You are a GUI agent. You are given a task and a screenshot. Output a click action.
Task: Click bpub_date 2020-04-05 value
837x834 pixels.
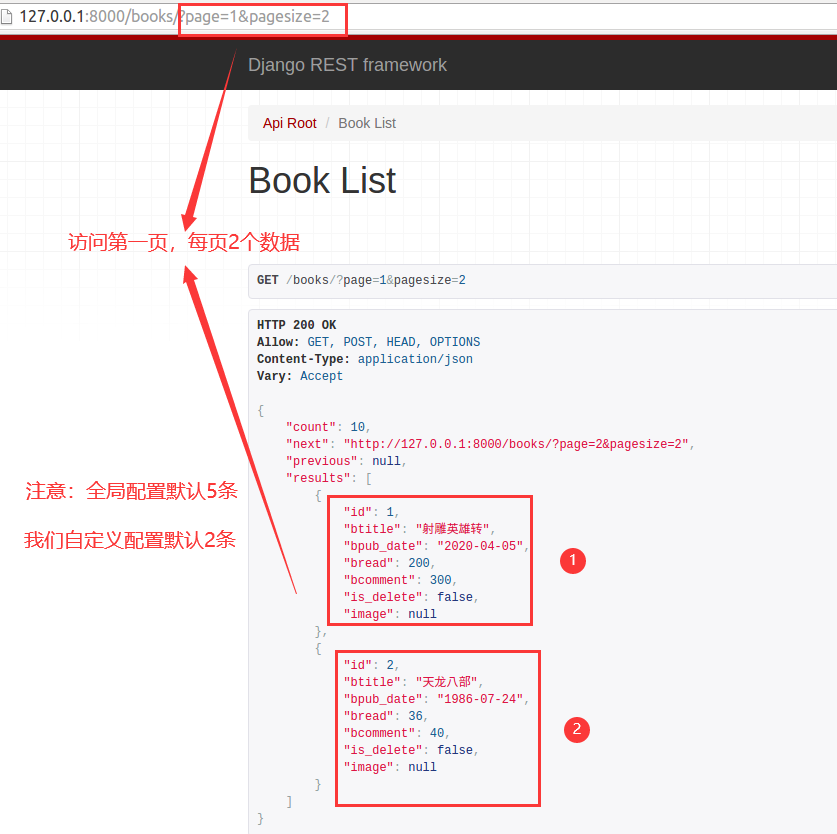coord(480,546)
